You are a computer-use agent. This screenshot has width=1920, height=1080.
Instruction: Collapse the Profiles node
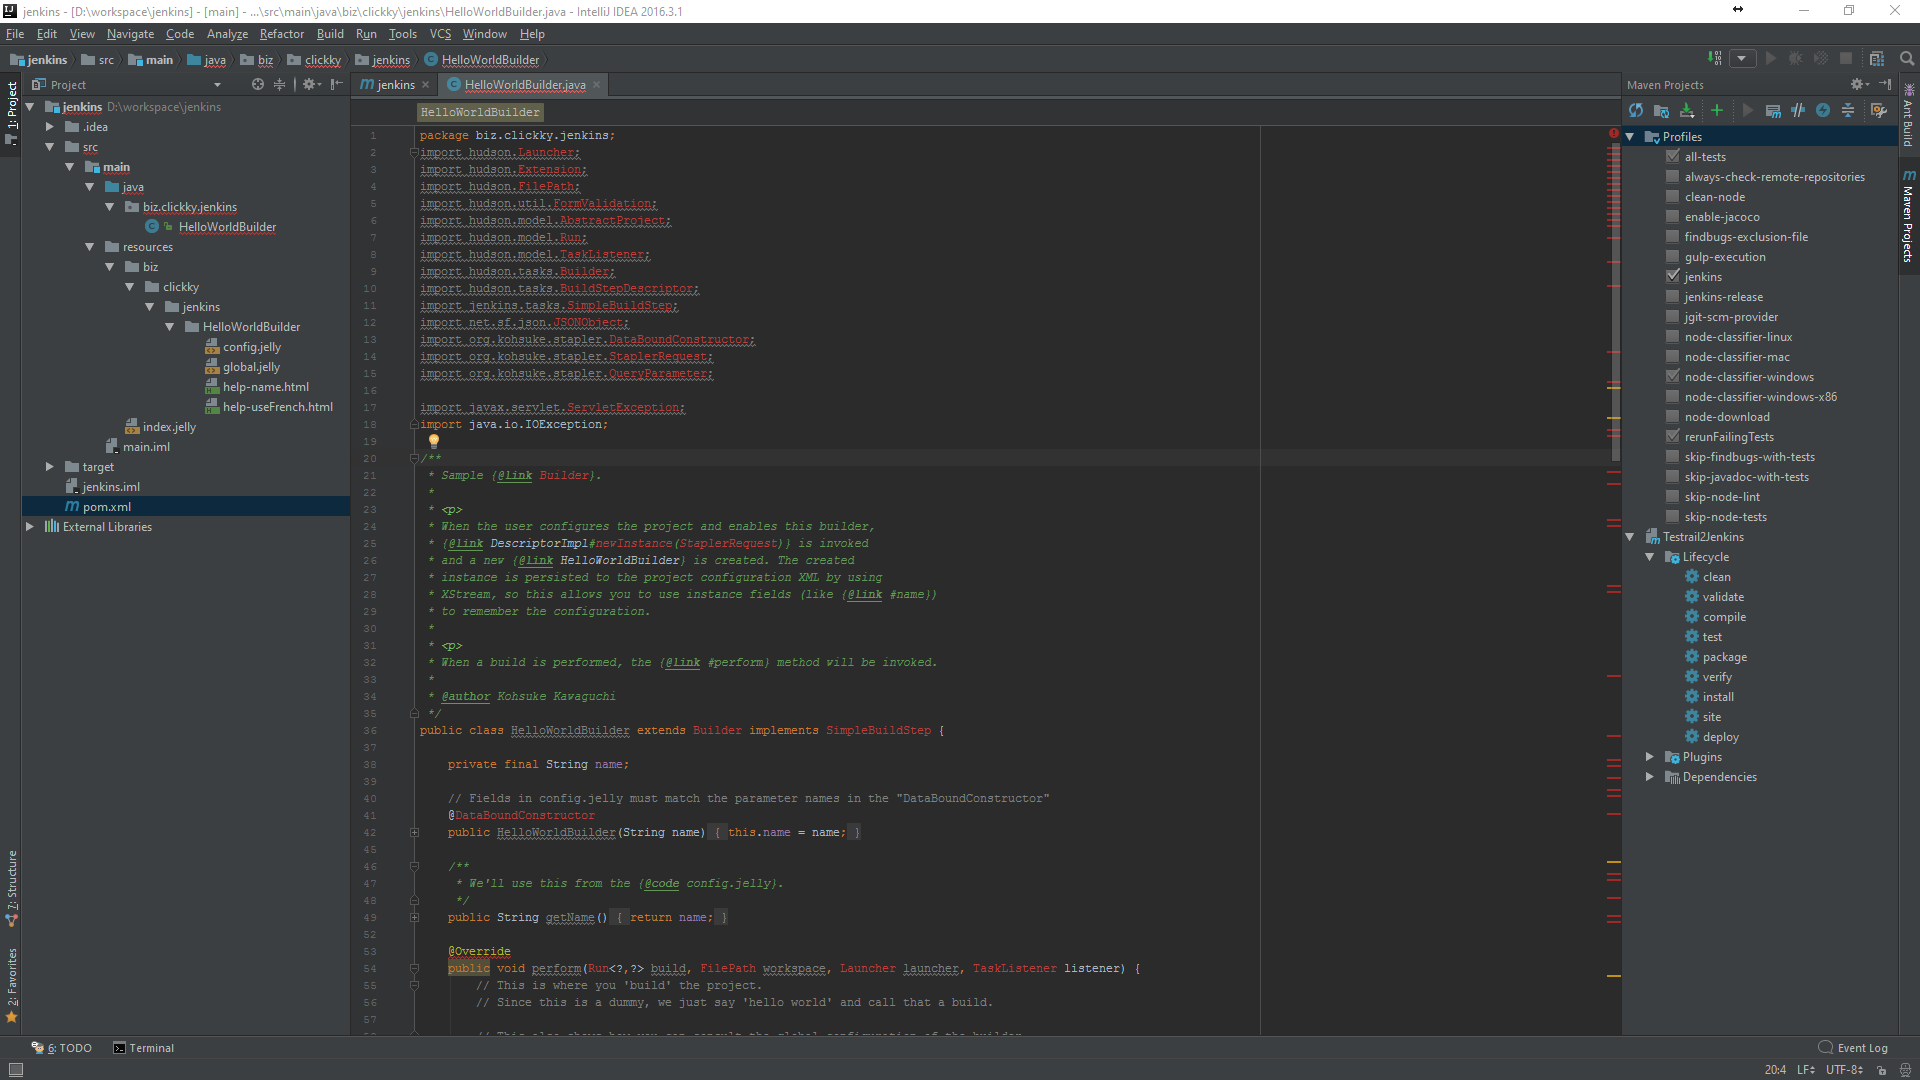point(1631,137)
